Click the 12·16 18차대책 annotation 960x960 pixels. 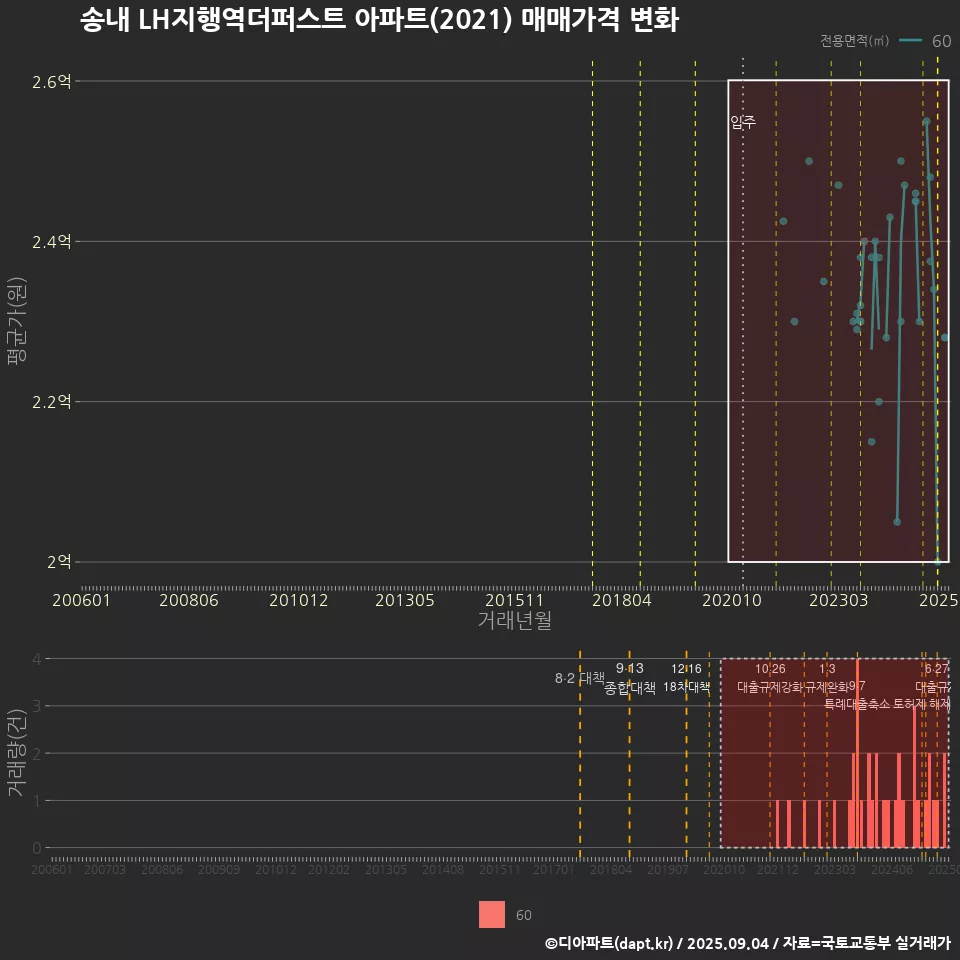coord(686,678)
